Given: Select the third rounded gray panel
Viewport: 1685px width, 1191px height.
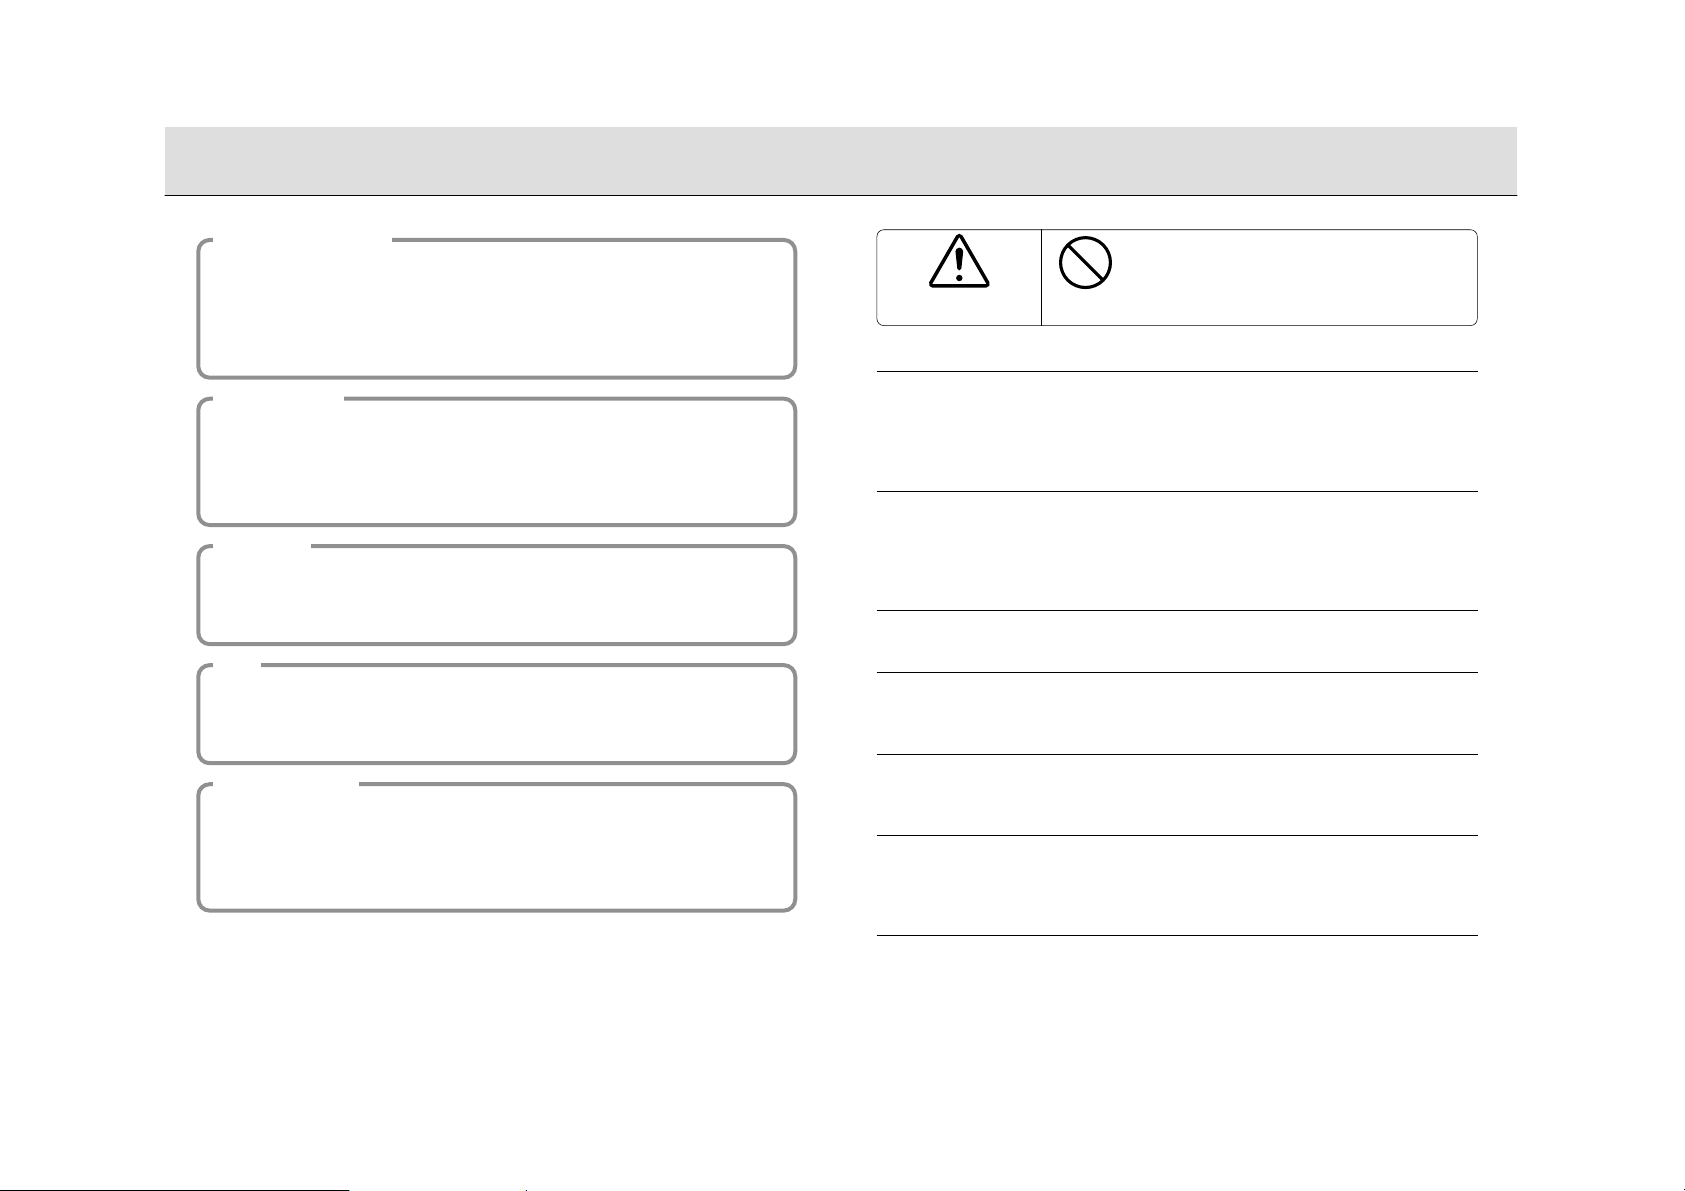Looking at the screenshot, I should [497, 594].
